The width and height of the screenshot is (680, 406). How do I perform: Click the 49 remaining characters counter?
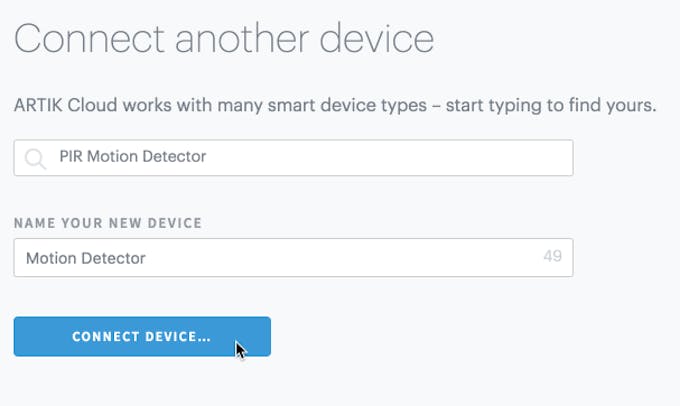pos(552,256)
